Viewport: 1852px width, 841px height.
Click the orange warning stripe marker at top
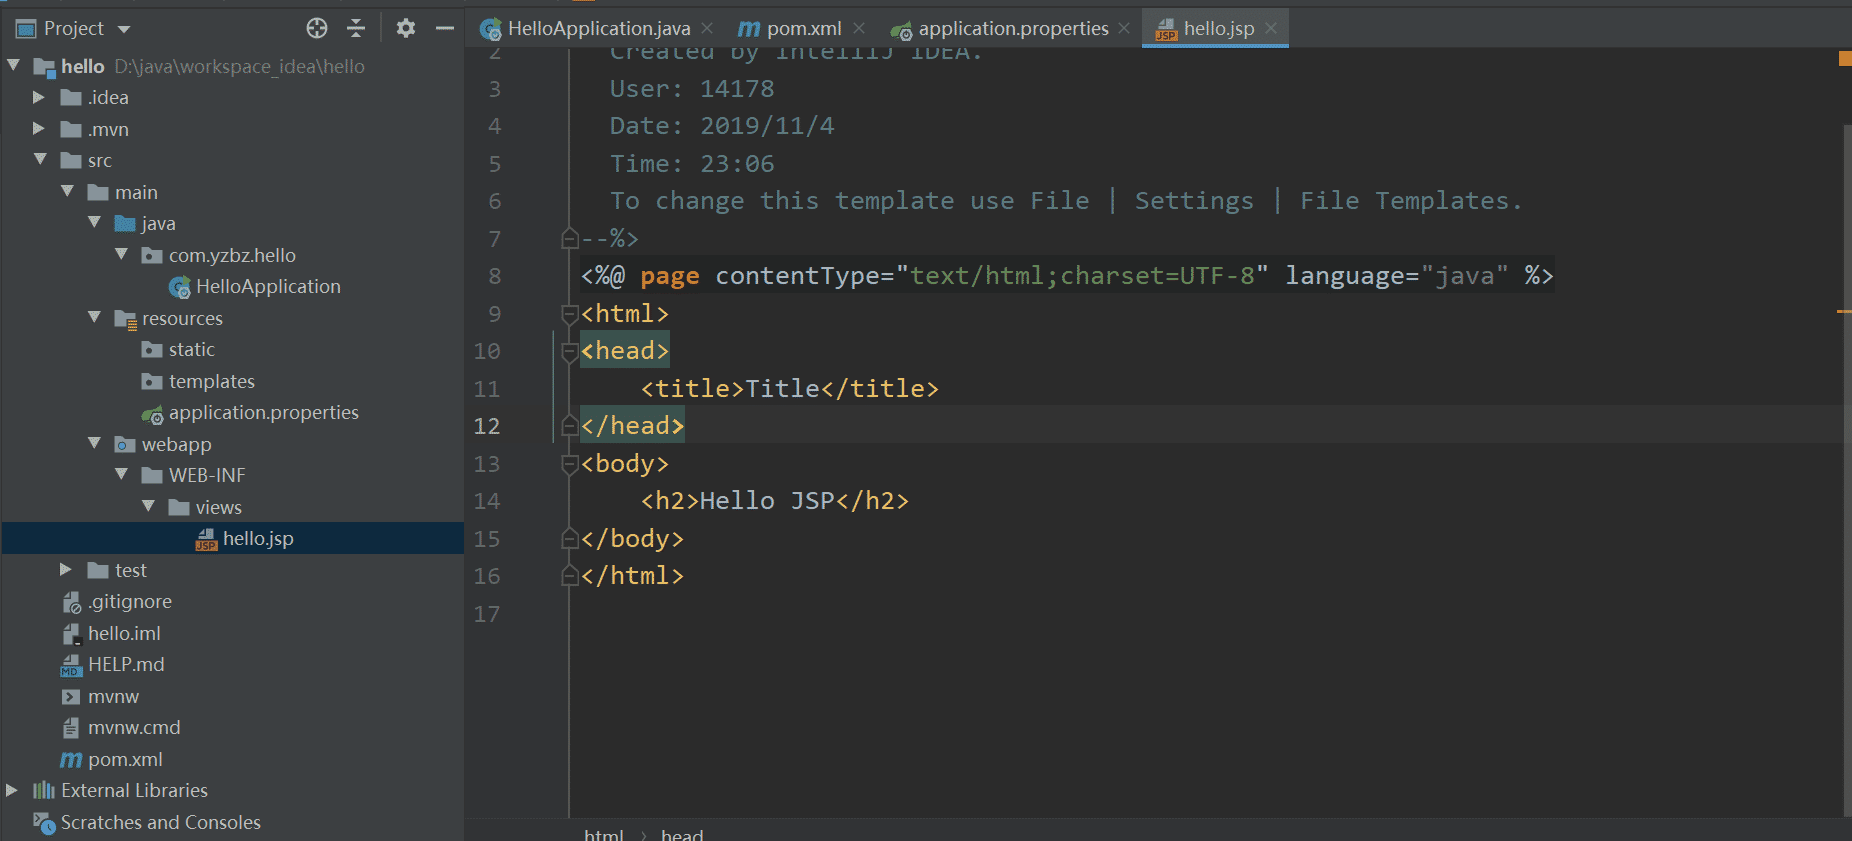(1845, 59)
